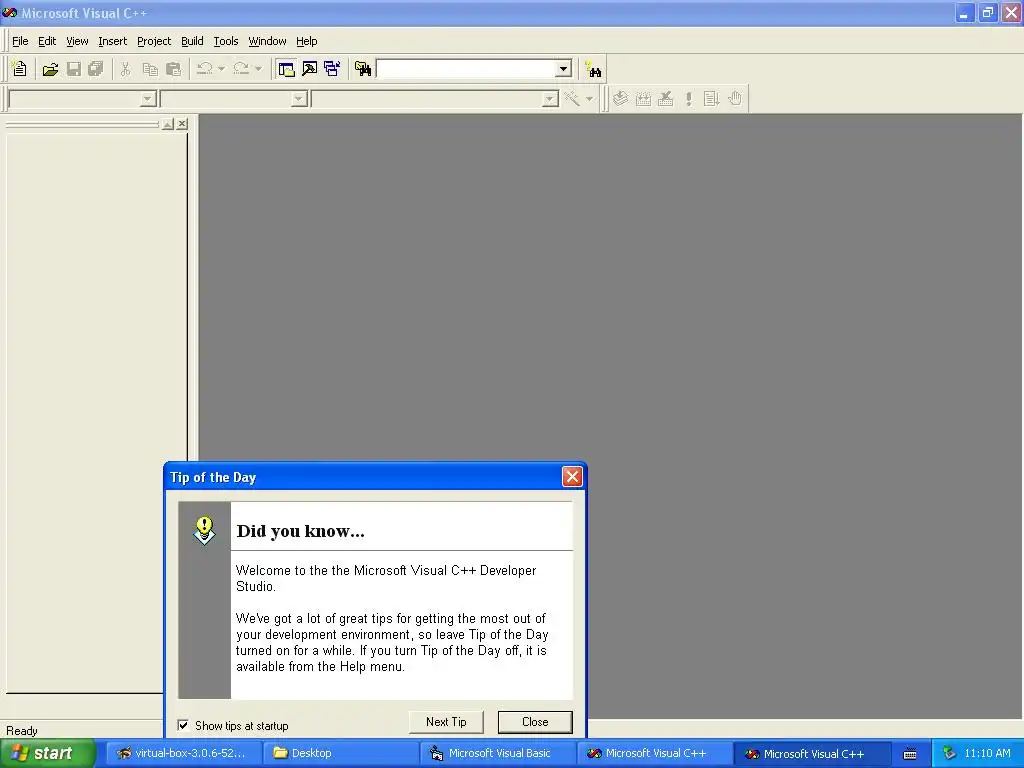The width and height of the screenshot is (1024, 768).
Task: Click the Undo arrow icon
Action: [x=204, y=69]
